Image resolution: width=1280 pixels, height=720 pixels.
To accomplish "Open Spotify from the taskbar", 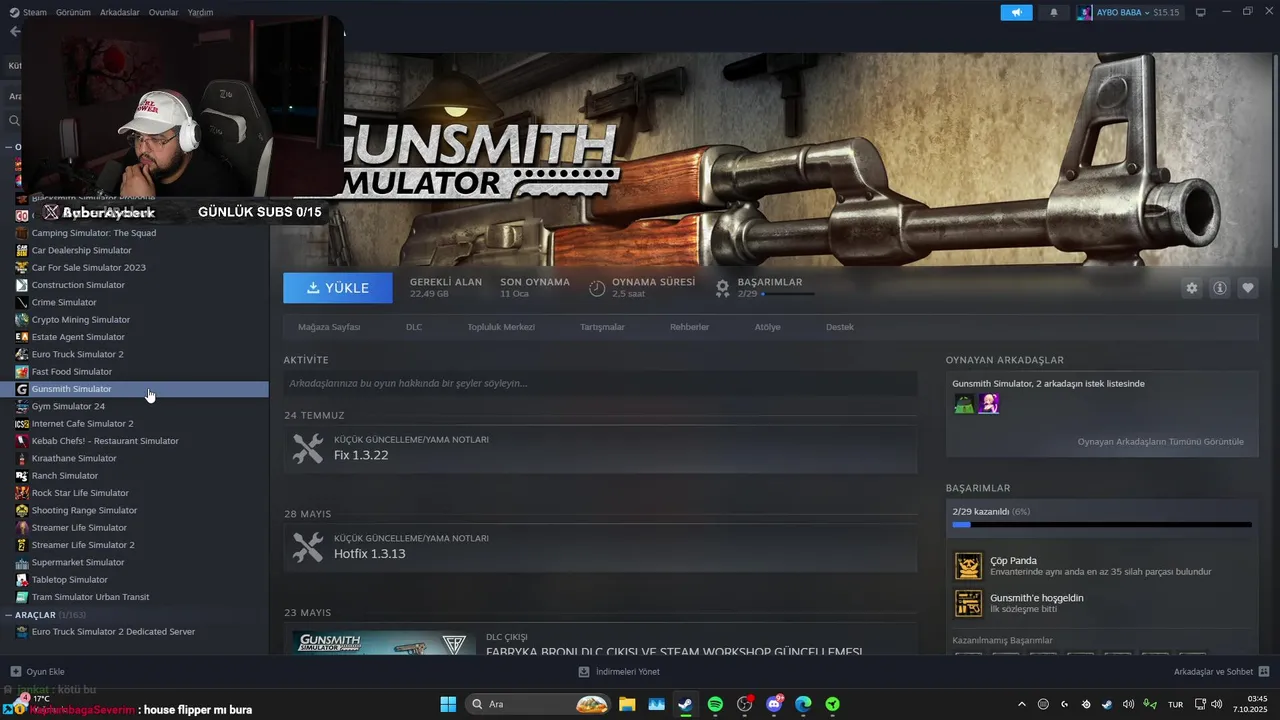I will [x=715, y=704].
